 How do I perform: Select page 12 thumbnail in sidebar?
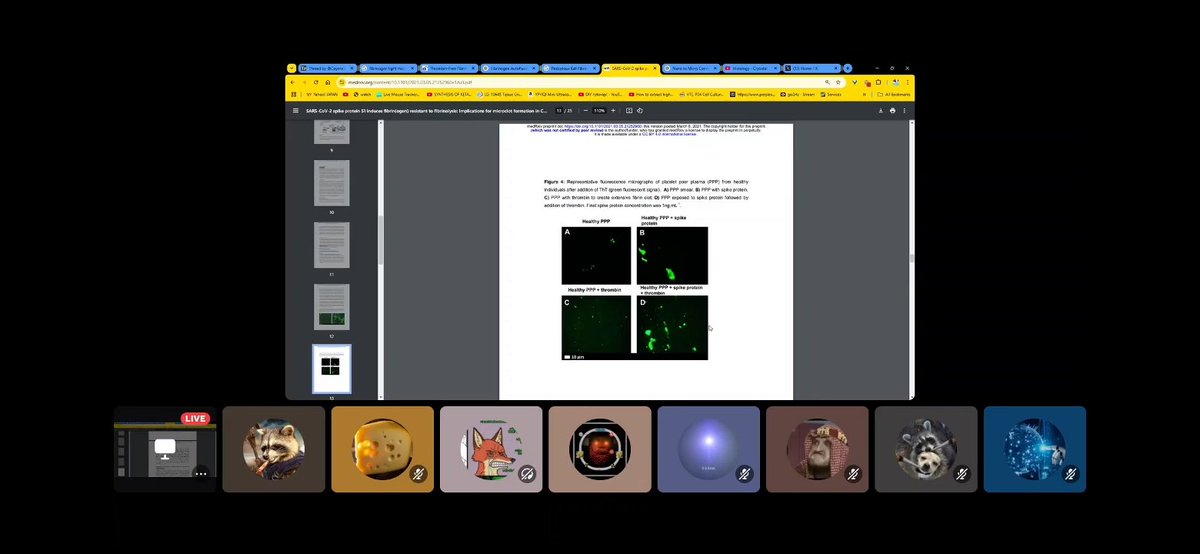[331, 306]
